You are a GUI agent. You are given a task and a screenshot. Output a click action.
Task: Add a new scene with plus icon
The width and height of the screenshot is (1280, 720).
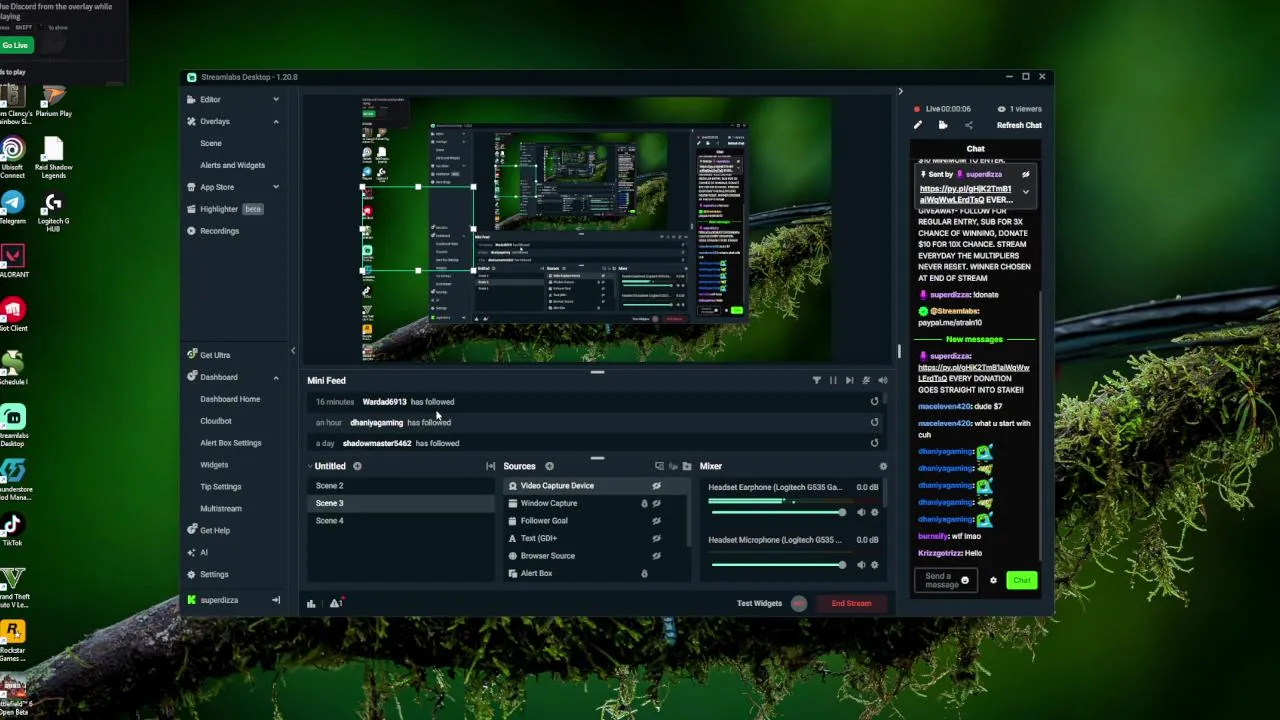(357, 466)
